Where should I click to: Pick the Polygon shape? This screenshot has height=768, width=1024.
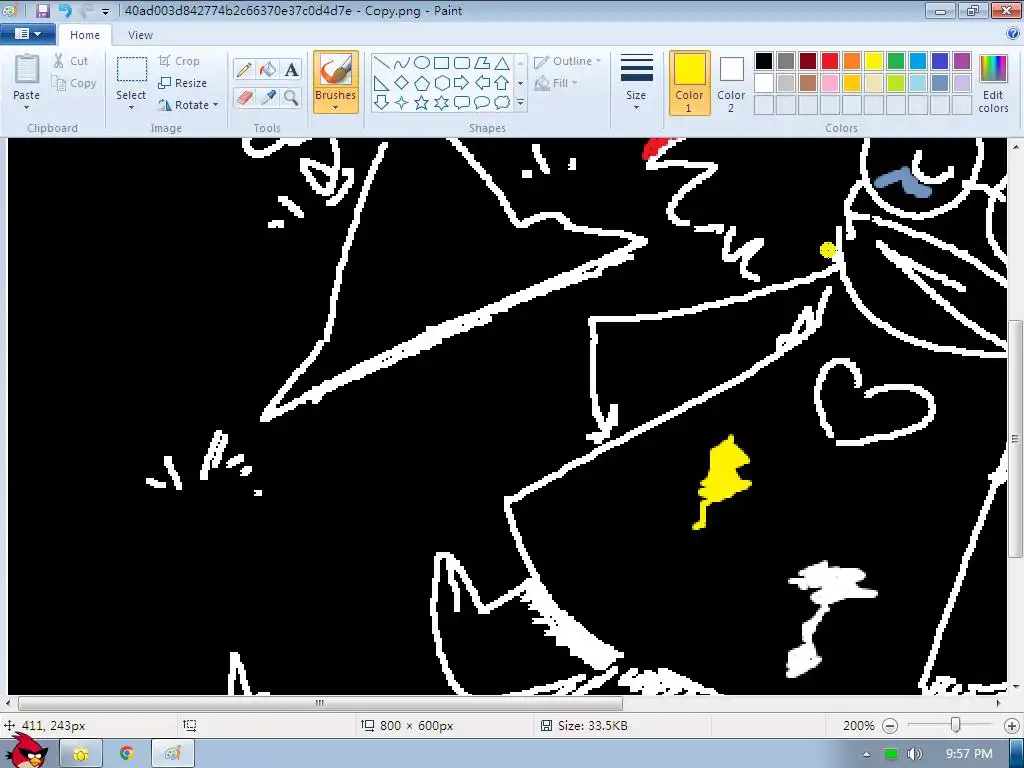click(x=482, y=63)
